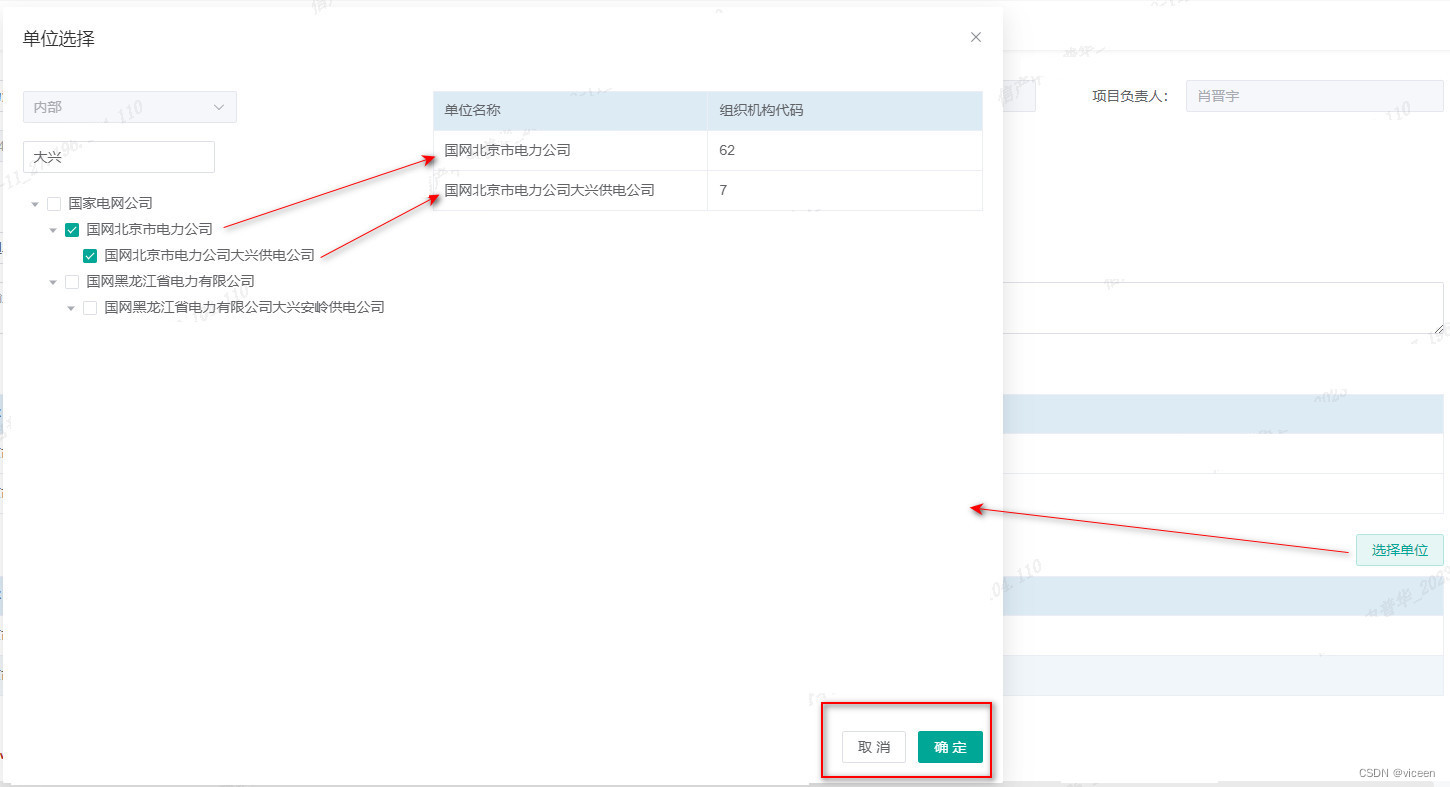The image size is (1450, 787).
Task: Click 项目负责人 field showing 肖晋宇
Action: click(x=1314, y=96)
